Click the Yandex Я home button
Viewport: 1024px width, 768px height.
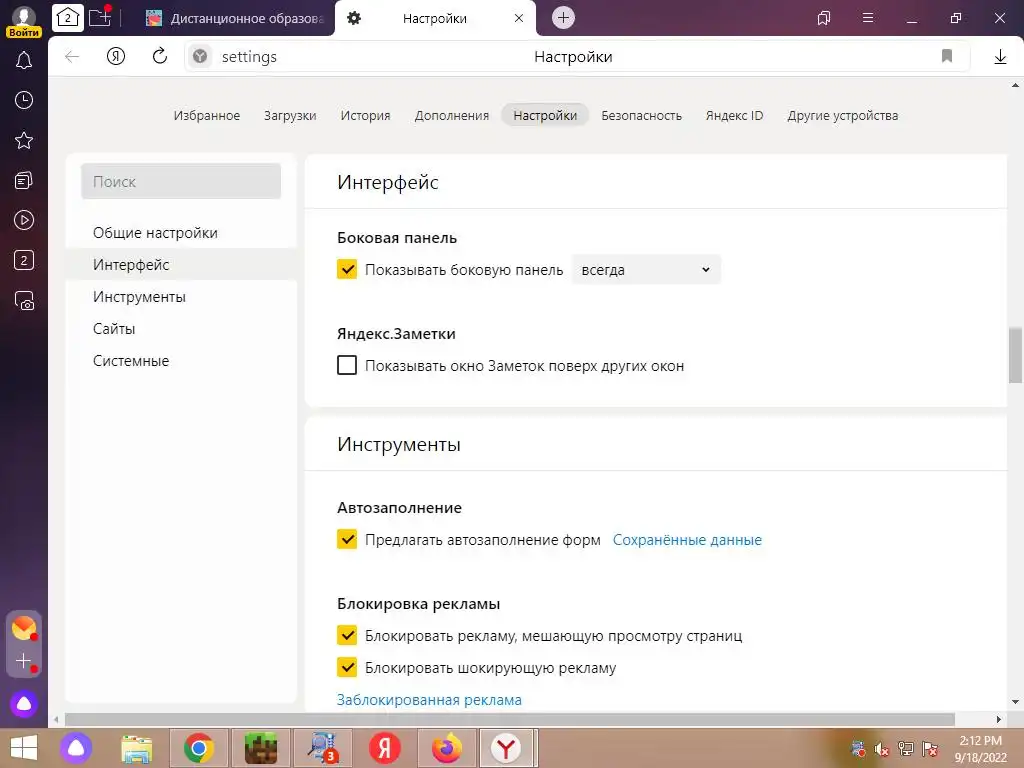[116, 57]
